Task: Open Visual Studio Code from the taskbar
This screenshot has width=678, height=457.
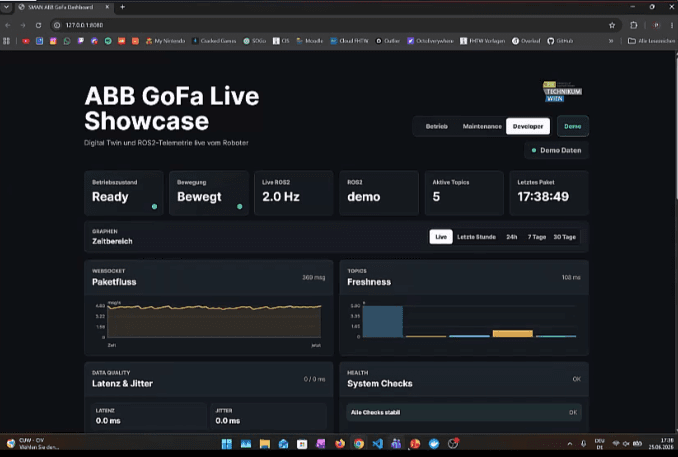Action: [377, 444]
